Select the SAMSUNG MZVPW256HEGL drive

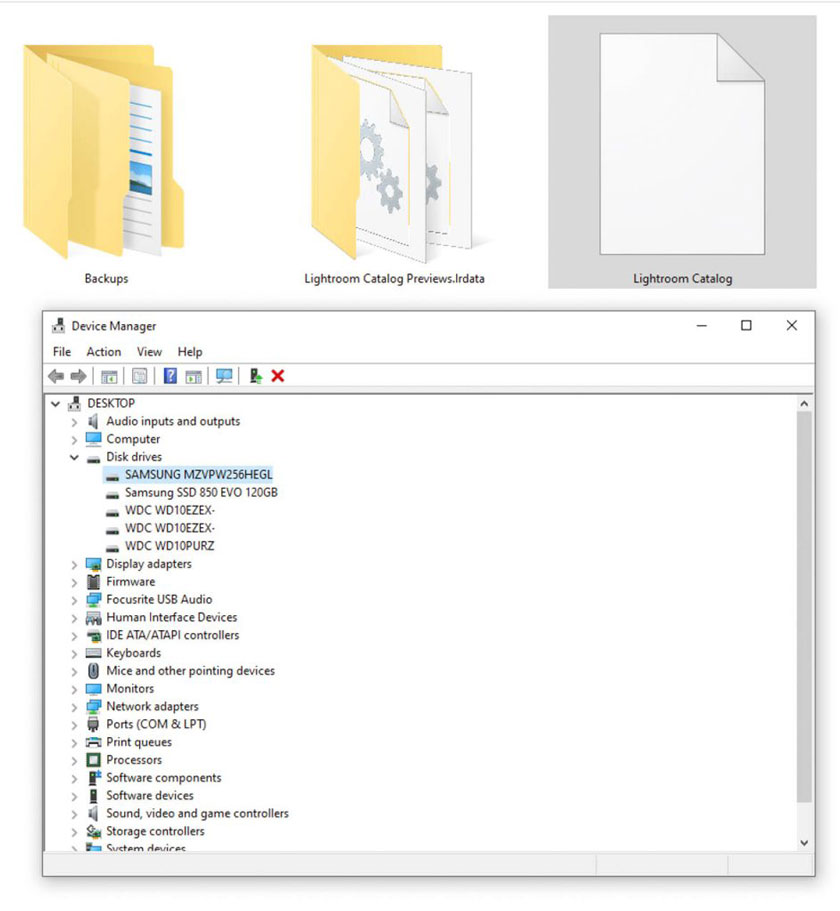tap(198, 475)
